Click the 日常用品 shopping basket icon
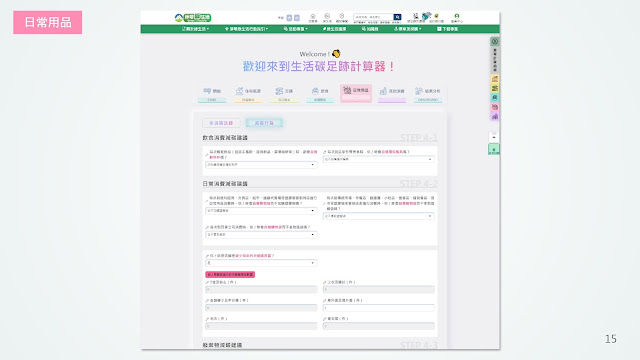Viewport: 640px width, 360px height. [347, 90]
